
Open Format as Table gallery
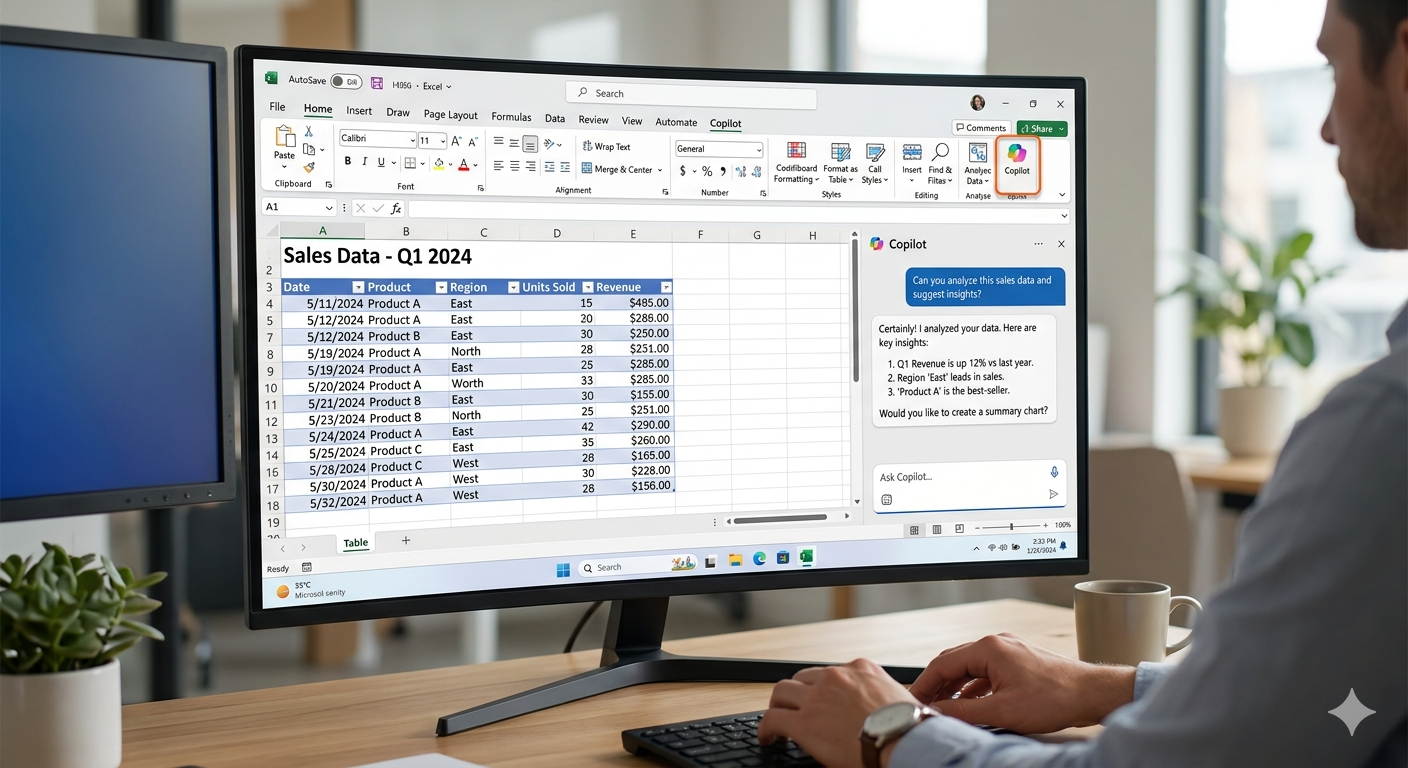click(x=841, y=163)
